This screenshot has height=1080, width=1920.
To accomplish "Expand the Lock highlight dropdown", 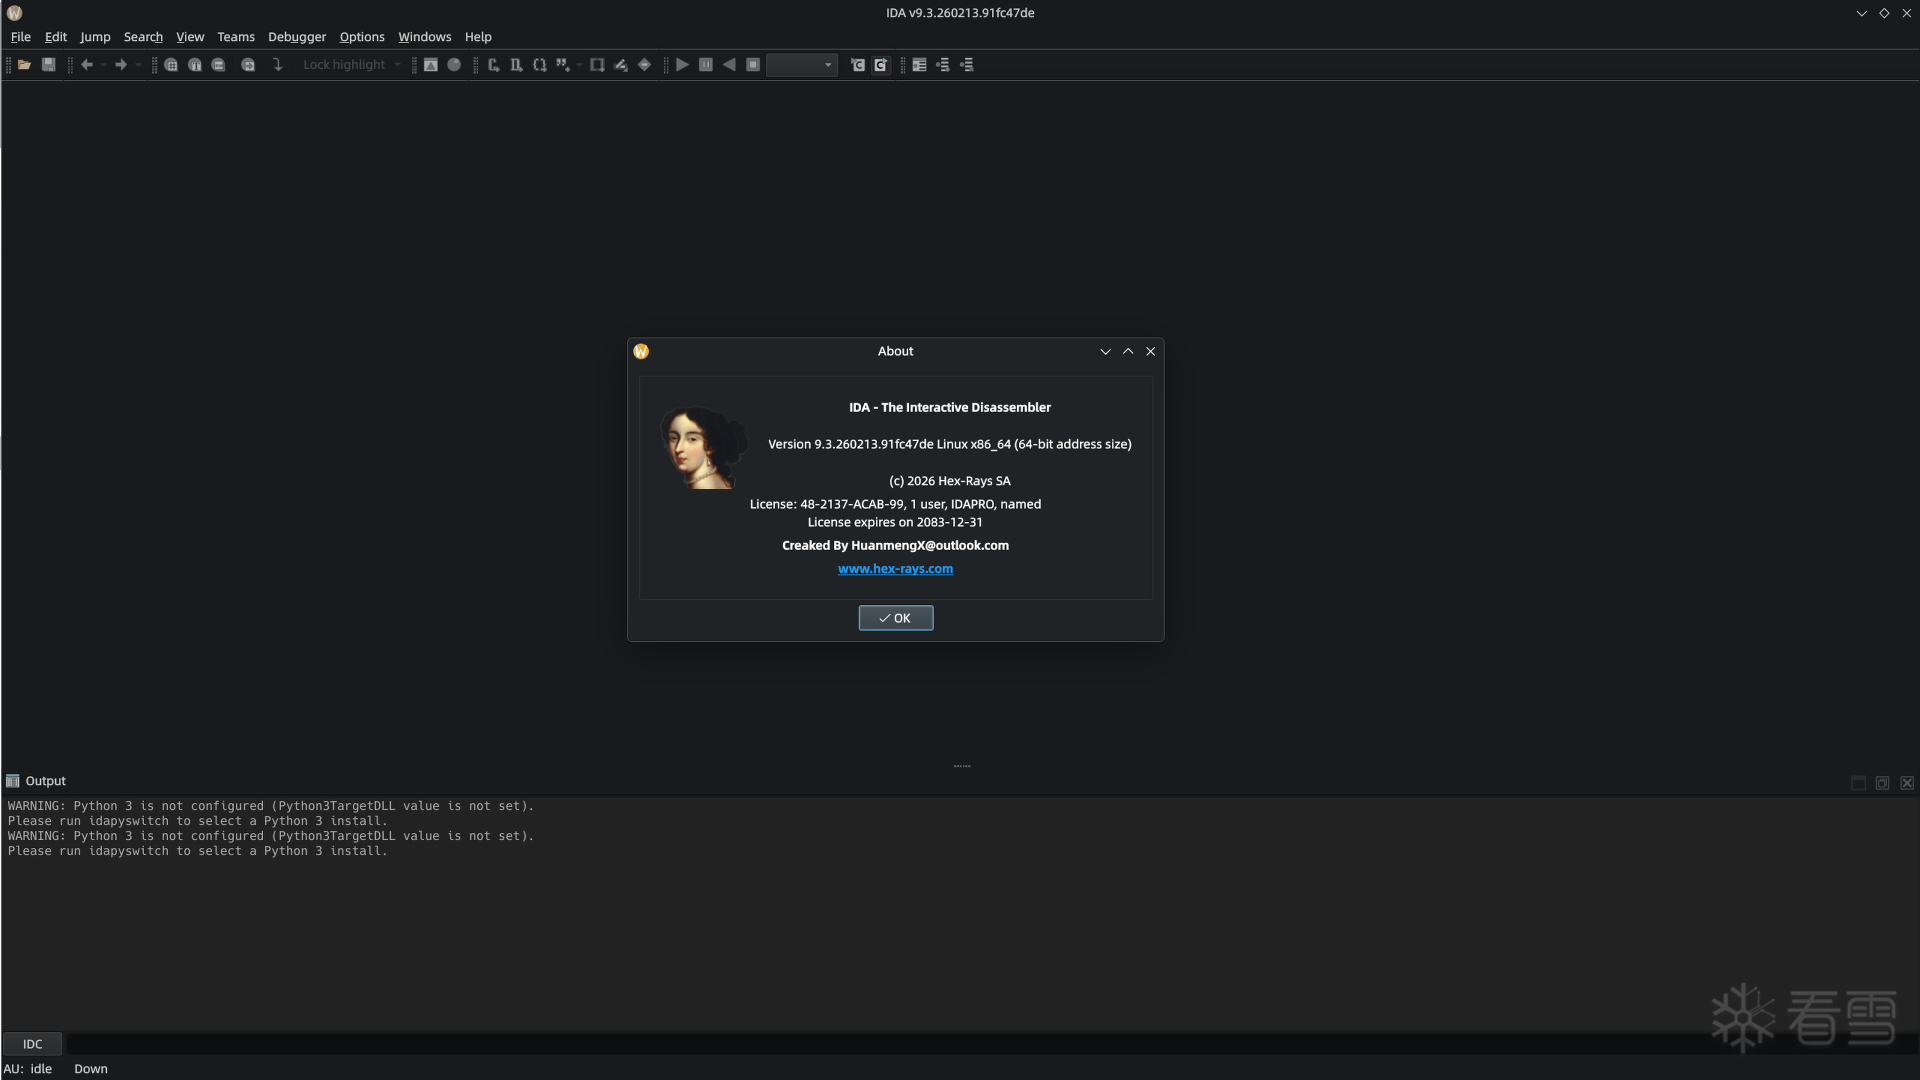I will [x=398, y=65].
